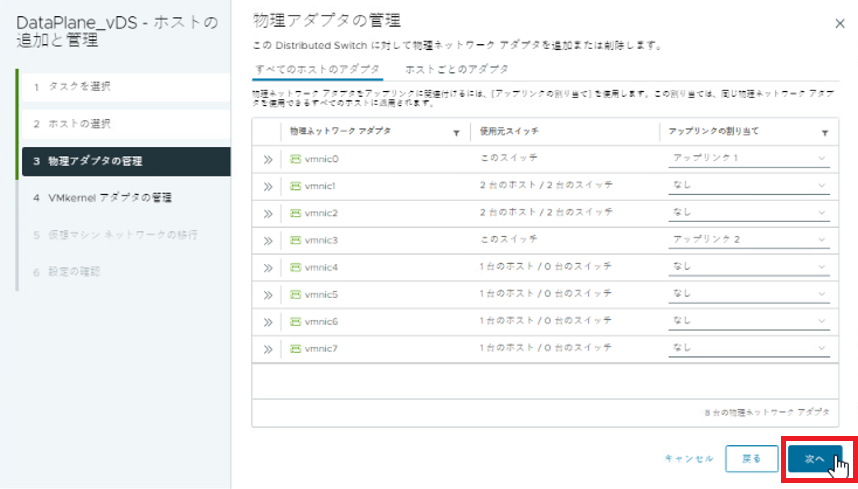Click the vmnic5 network adapter icon
Screen dimensions: 858x489
tap(295, 294)
